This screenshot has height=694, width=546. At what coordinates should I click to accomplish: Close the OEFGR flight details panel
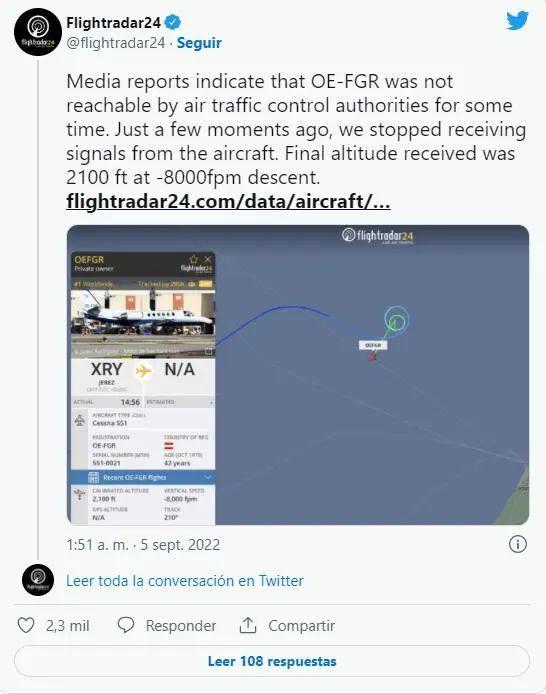pos(208,259)
